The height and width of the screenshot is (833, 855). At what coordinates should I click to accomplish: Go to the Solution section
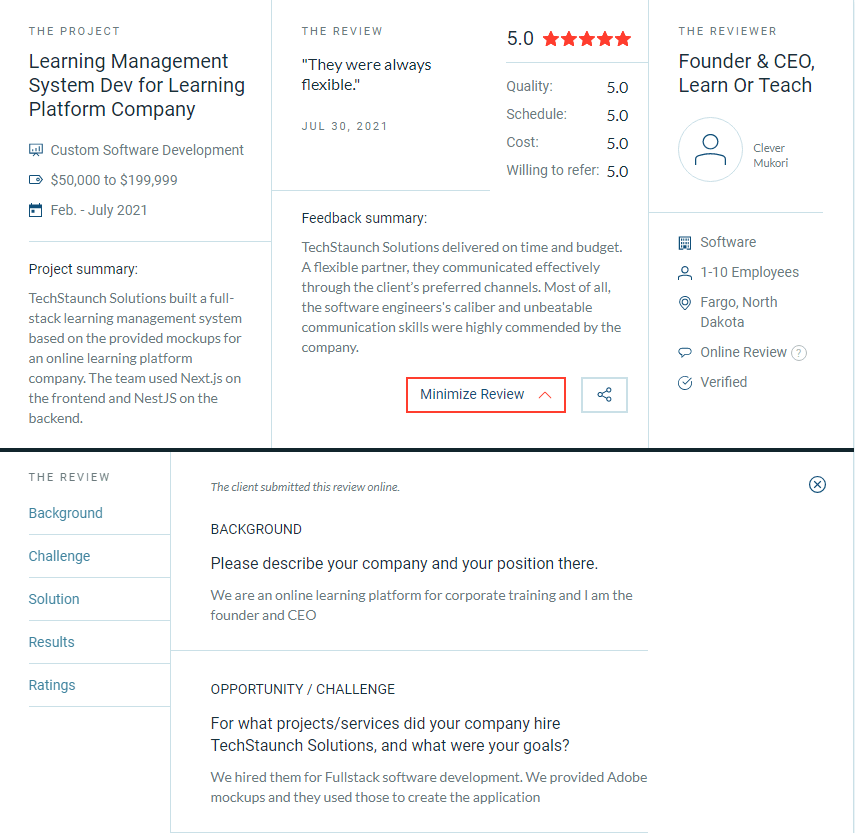[54, 599]
